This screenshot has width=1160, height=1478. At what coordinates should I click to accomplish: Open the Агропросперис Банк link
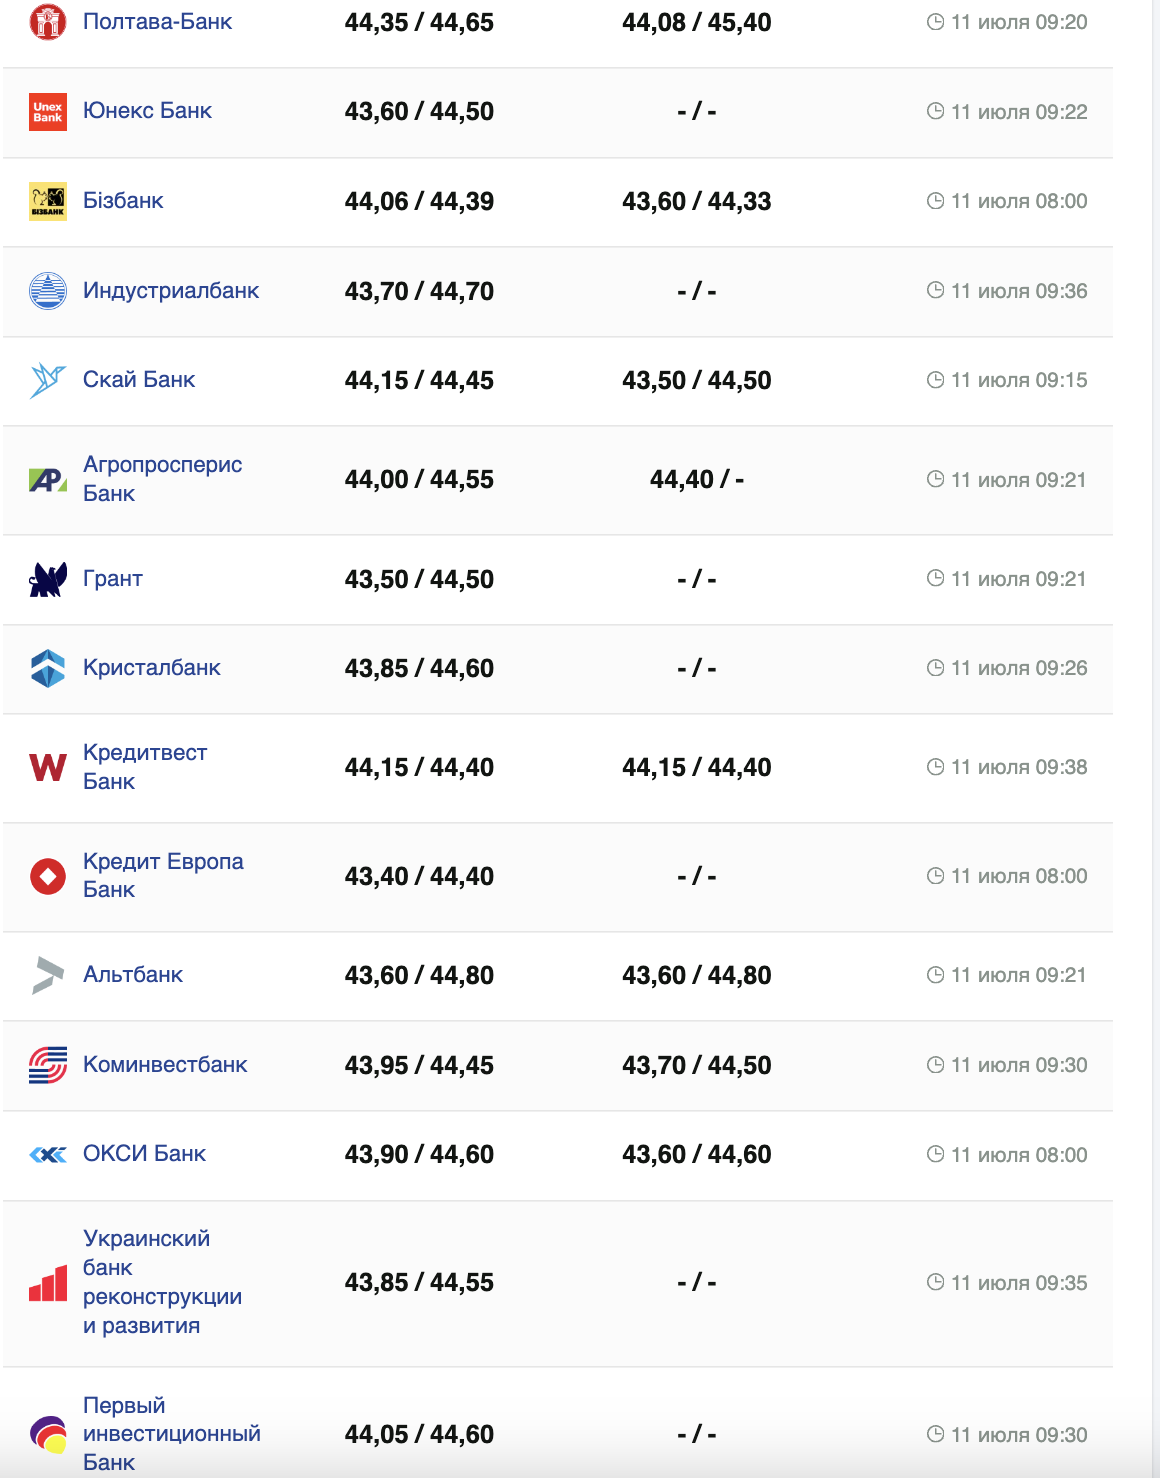(162, 479)
